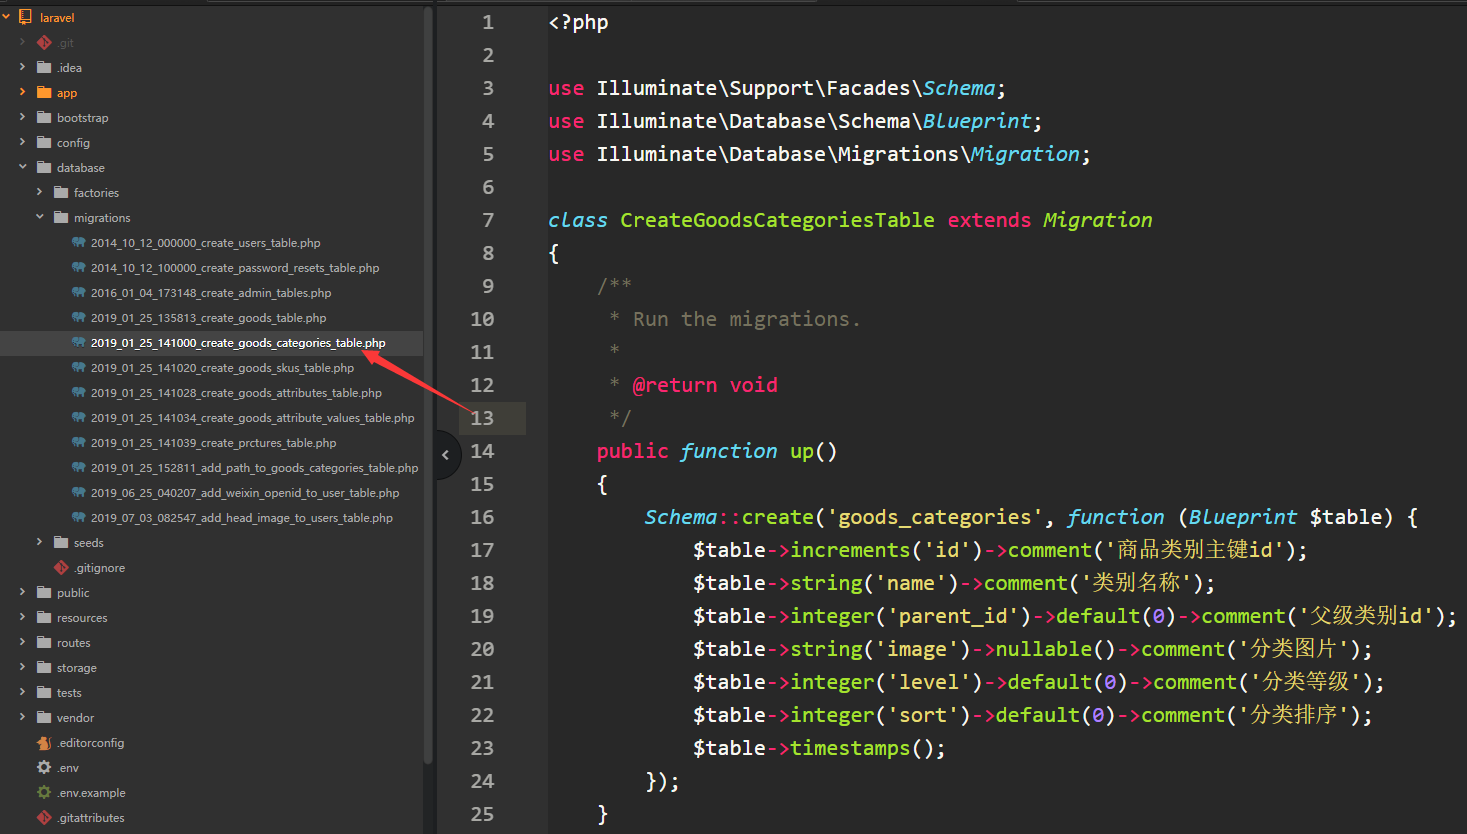Image resolution: width=1467 pixels, height=834 pixels.
Task: Click the orange app folder icon
Action: pyautogui.click(x=44, y=92)
